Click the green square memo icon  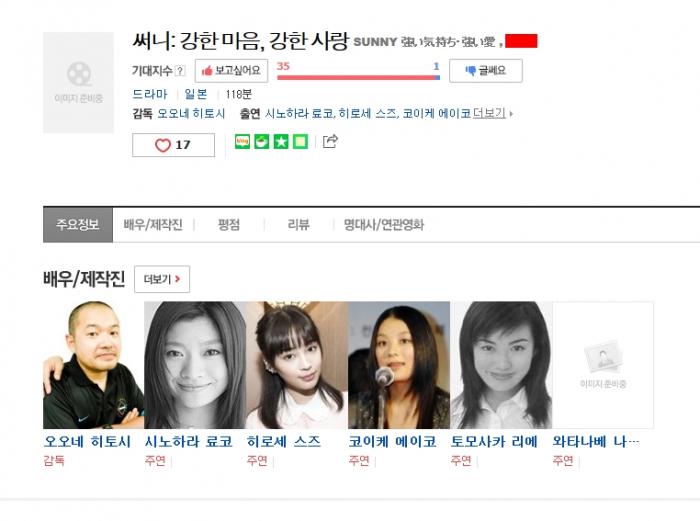[x=300, y=142]
